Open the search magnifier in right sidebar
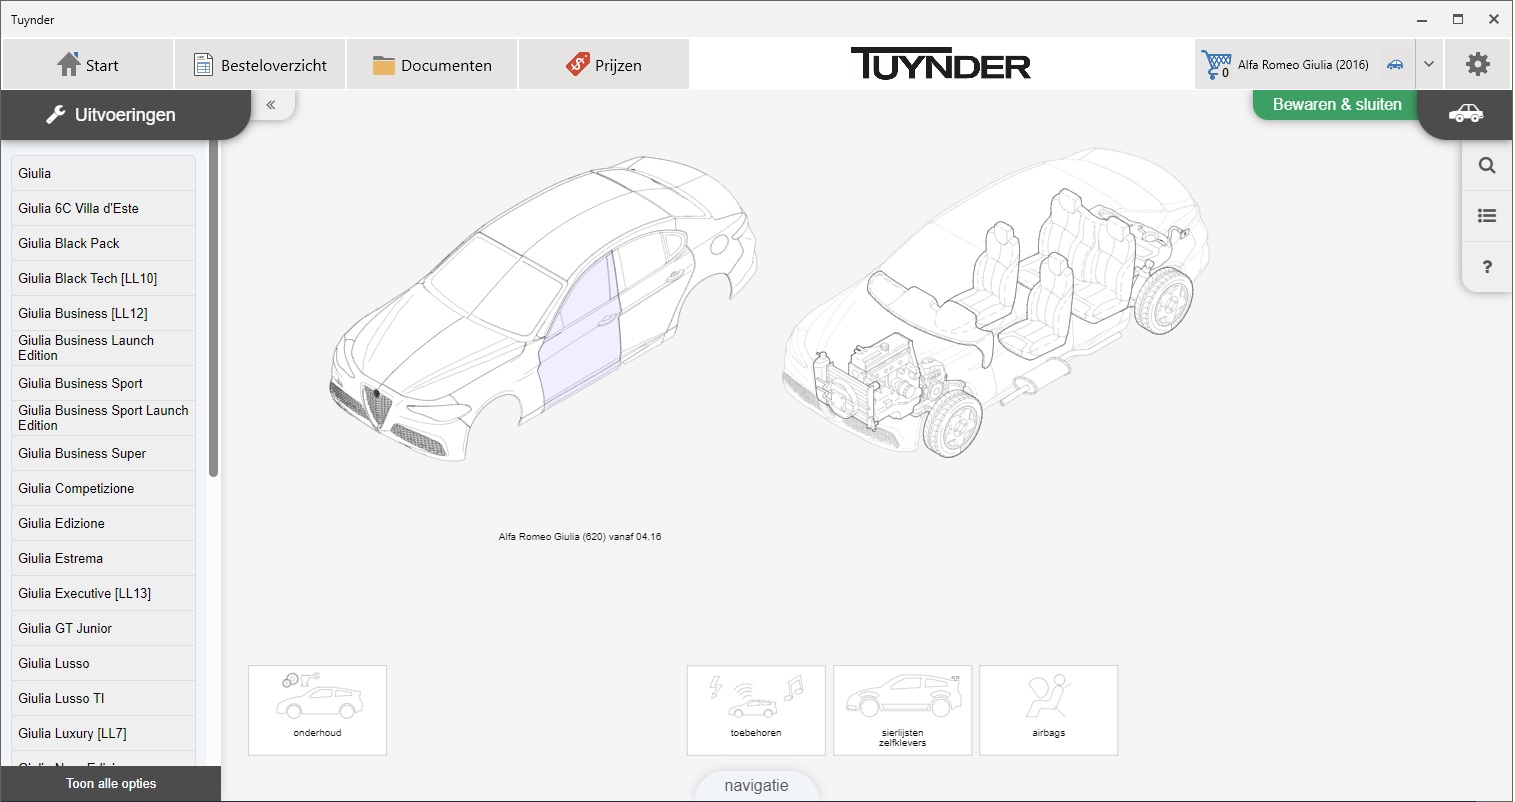 tap(1487, 166)
